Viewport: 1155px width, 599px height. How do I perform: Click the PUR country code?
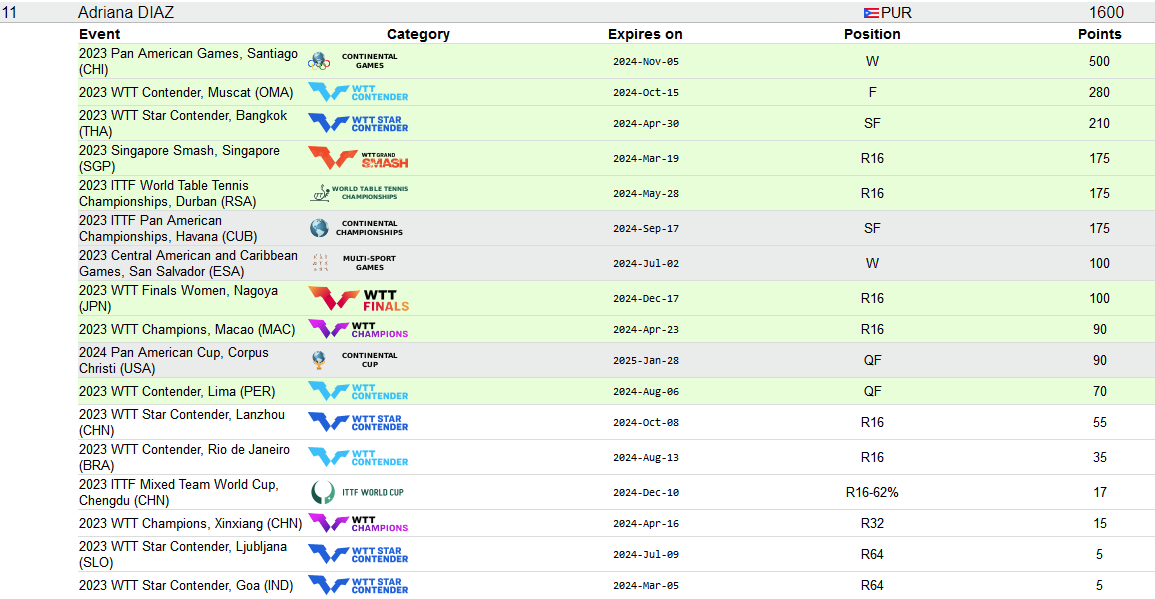click(x=896, y=13)
